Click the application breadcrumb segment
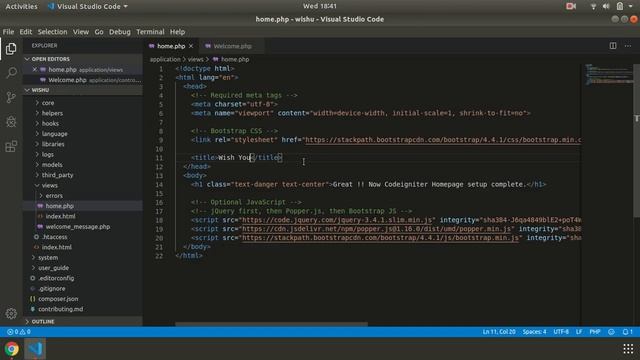Viewport: 640px width, 360px height. [165, 59]
